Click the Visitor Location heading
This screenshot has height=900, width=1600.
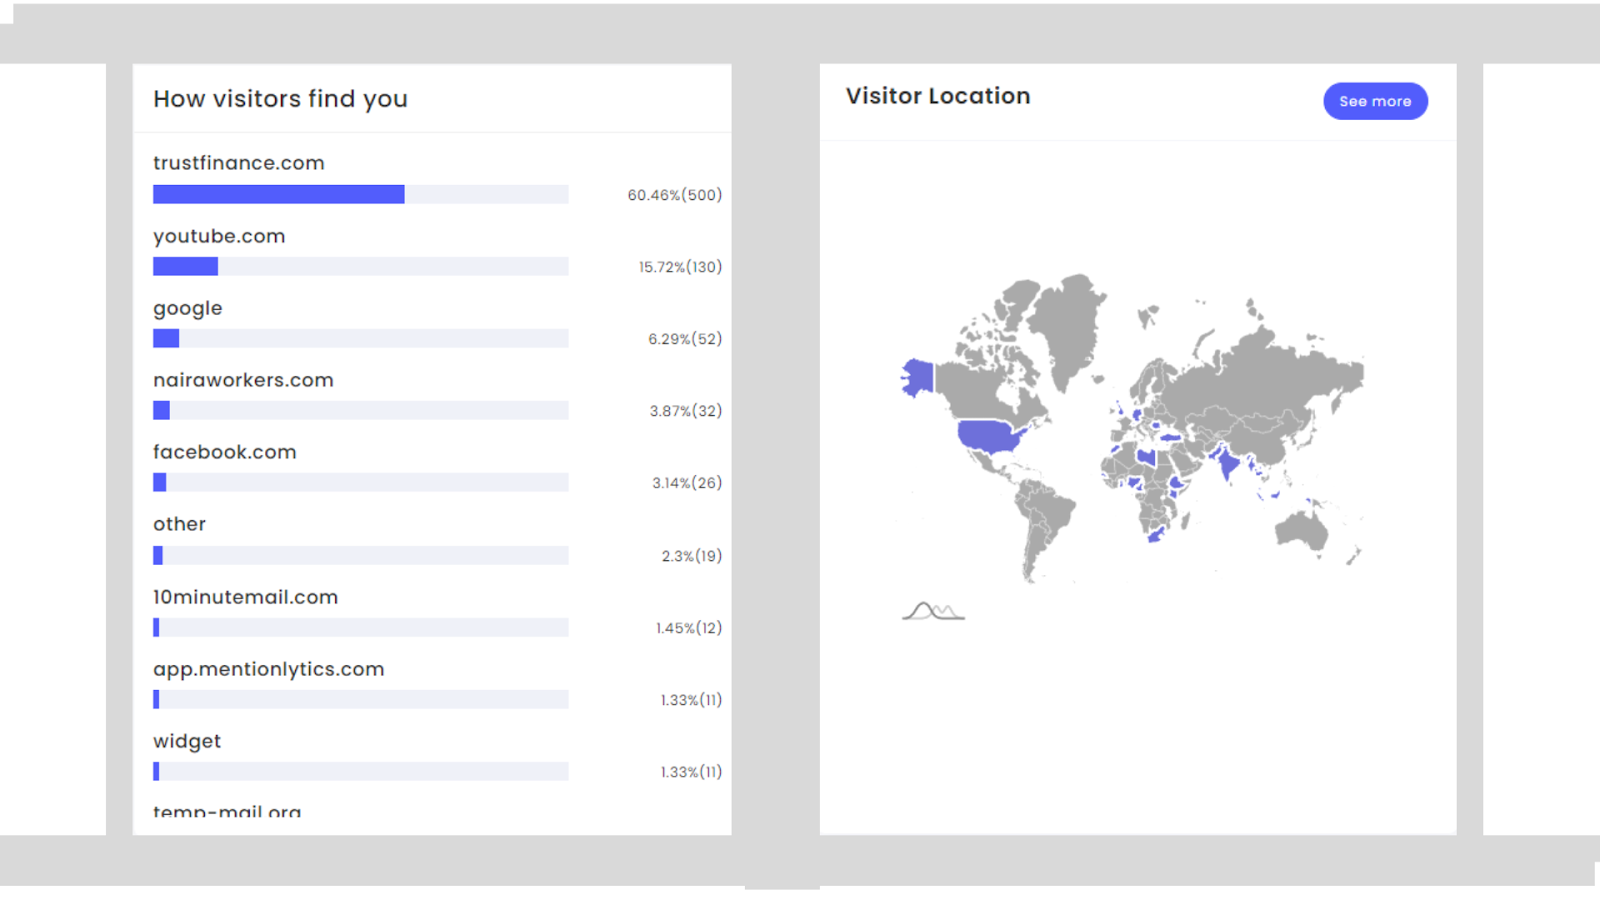click(937, 96)
